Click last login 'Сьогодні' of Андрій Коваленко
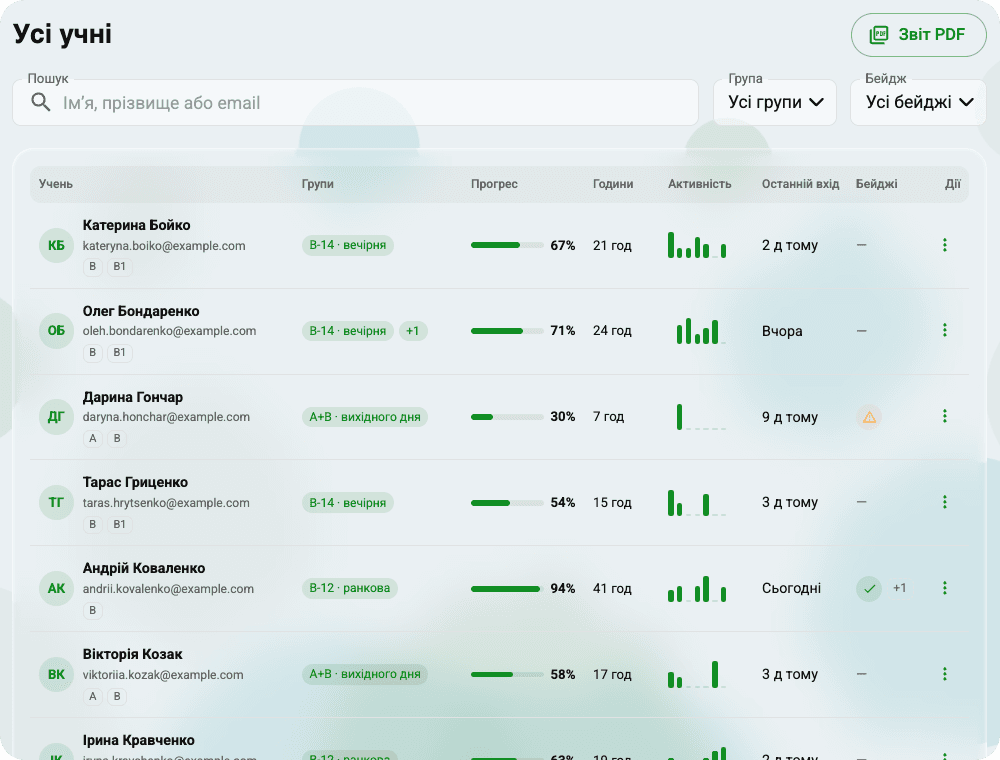 tap(791, 588)
